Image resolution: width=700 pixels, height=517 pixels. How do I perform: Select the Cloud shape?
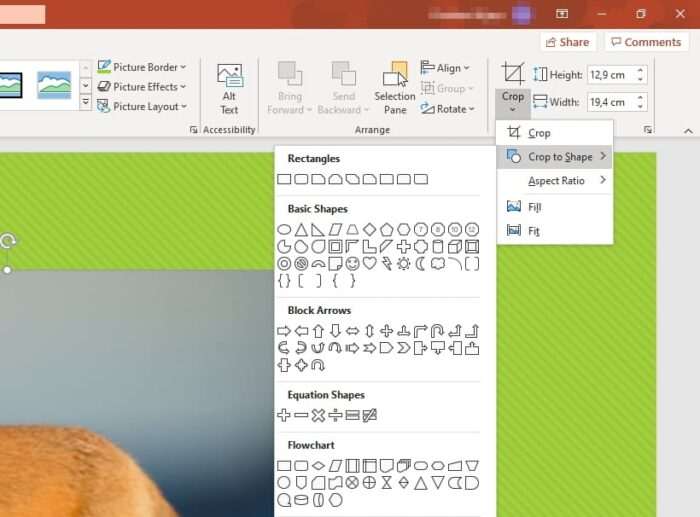pyautogui.click(x=438, y=263)
